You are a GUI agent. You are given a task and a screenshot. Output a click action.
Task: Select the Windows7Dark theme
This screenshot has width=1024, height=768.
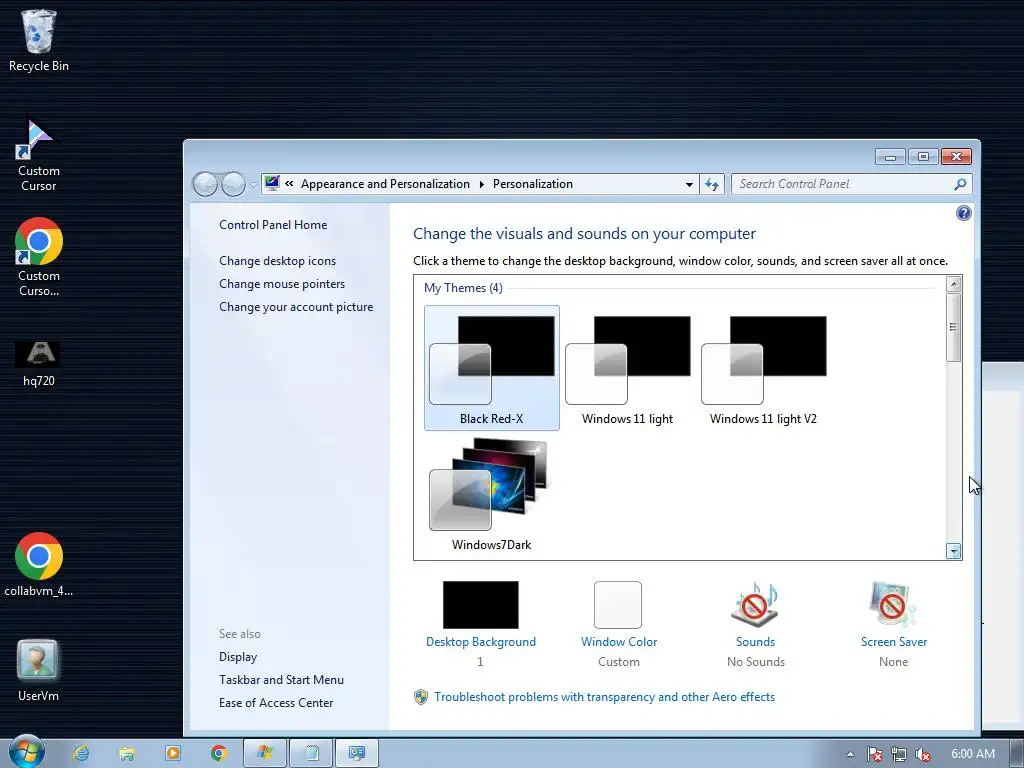click(492, 494)
